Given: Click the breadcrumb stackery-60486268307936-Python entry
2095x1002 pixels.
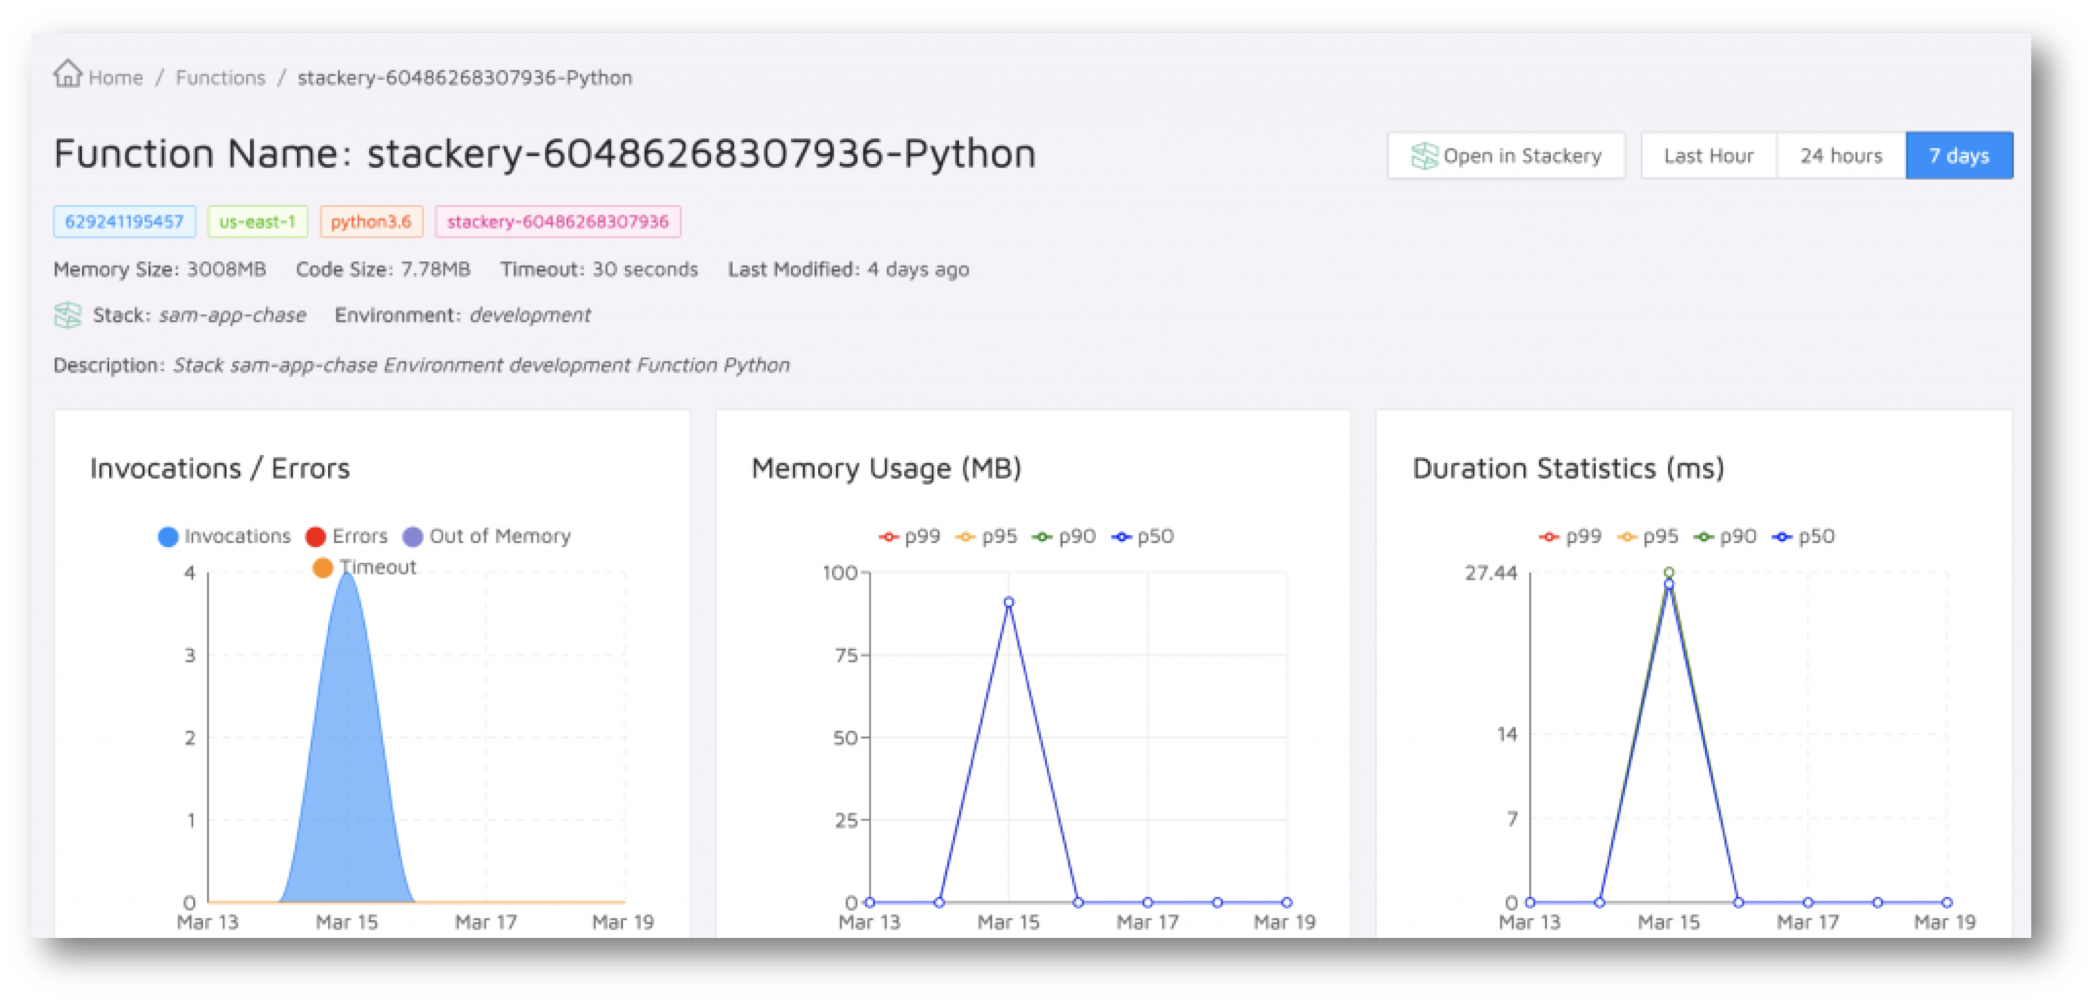Looking at the screenshot, I should point(465,77).
